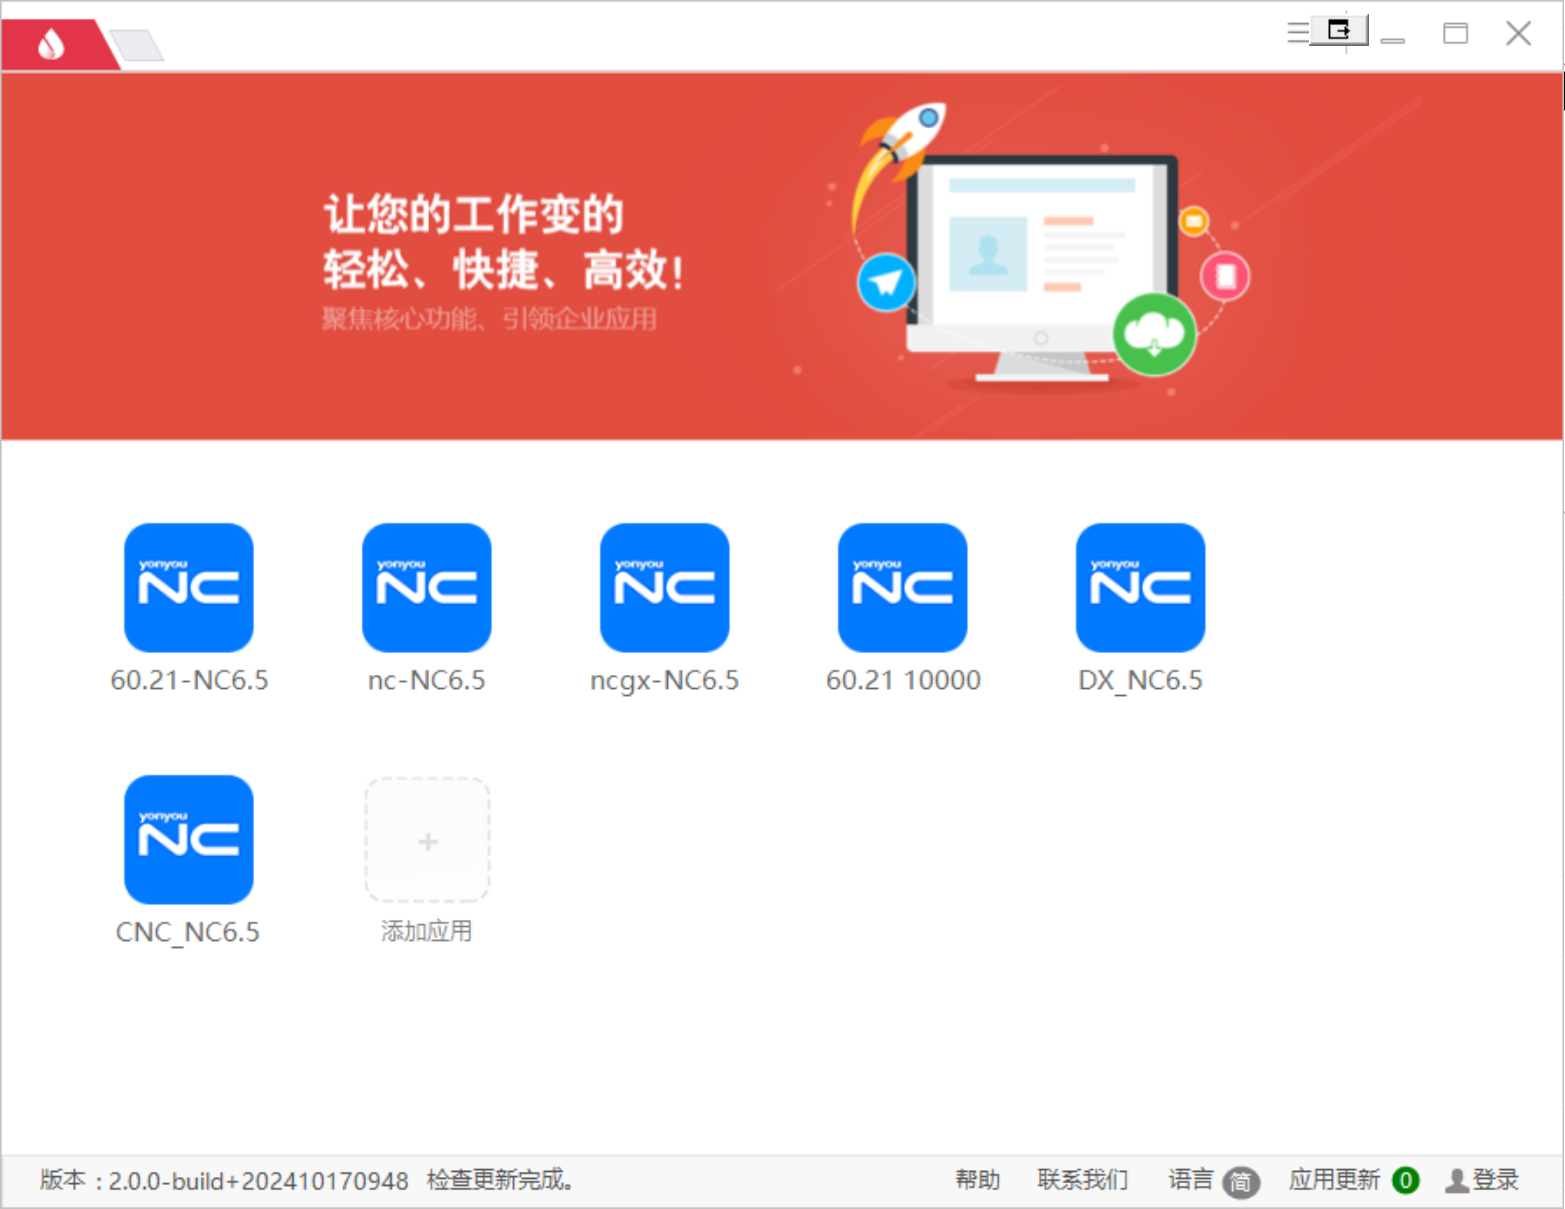Click the version build number text
This screenshot has width=1565, height=1209.
pos(258,1181)
